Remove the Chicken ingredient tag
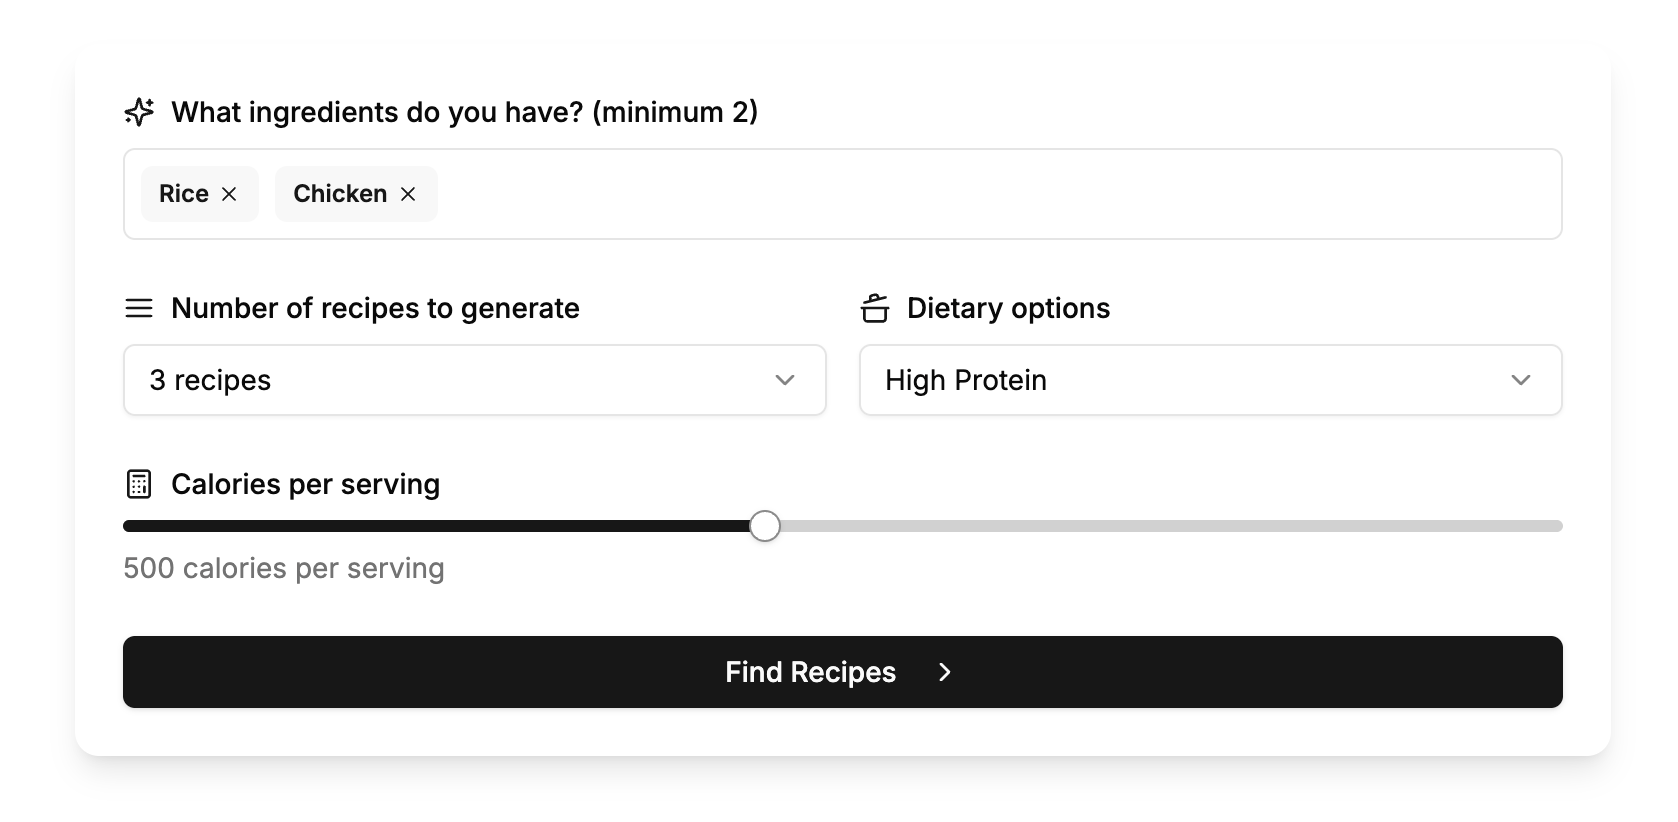Image resolution: width=1678 pixels, height=822 pixels. 408,194
